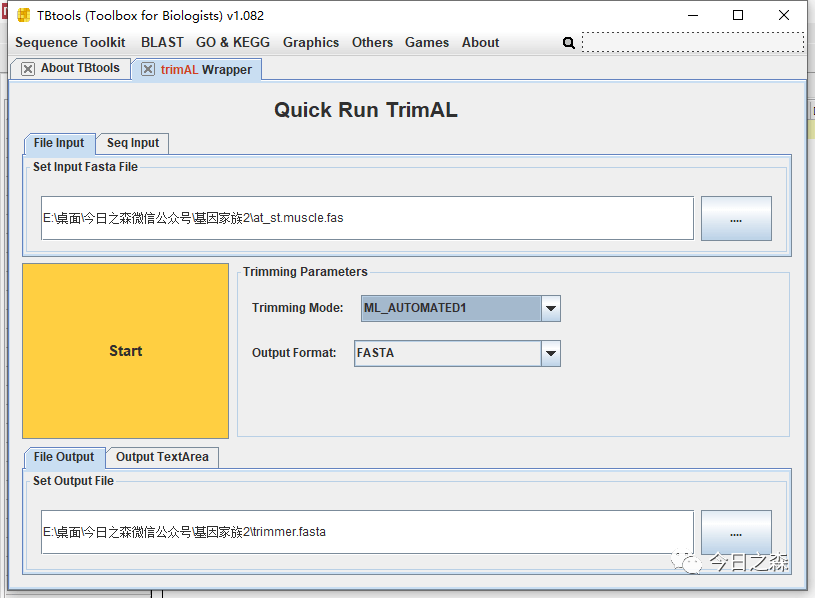This screenshot has width=815, height=598.
Task: Open the BLAST menu
Action: click(x=162, y=43)
